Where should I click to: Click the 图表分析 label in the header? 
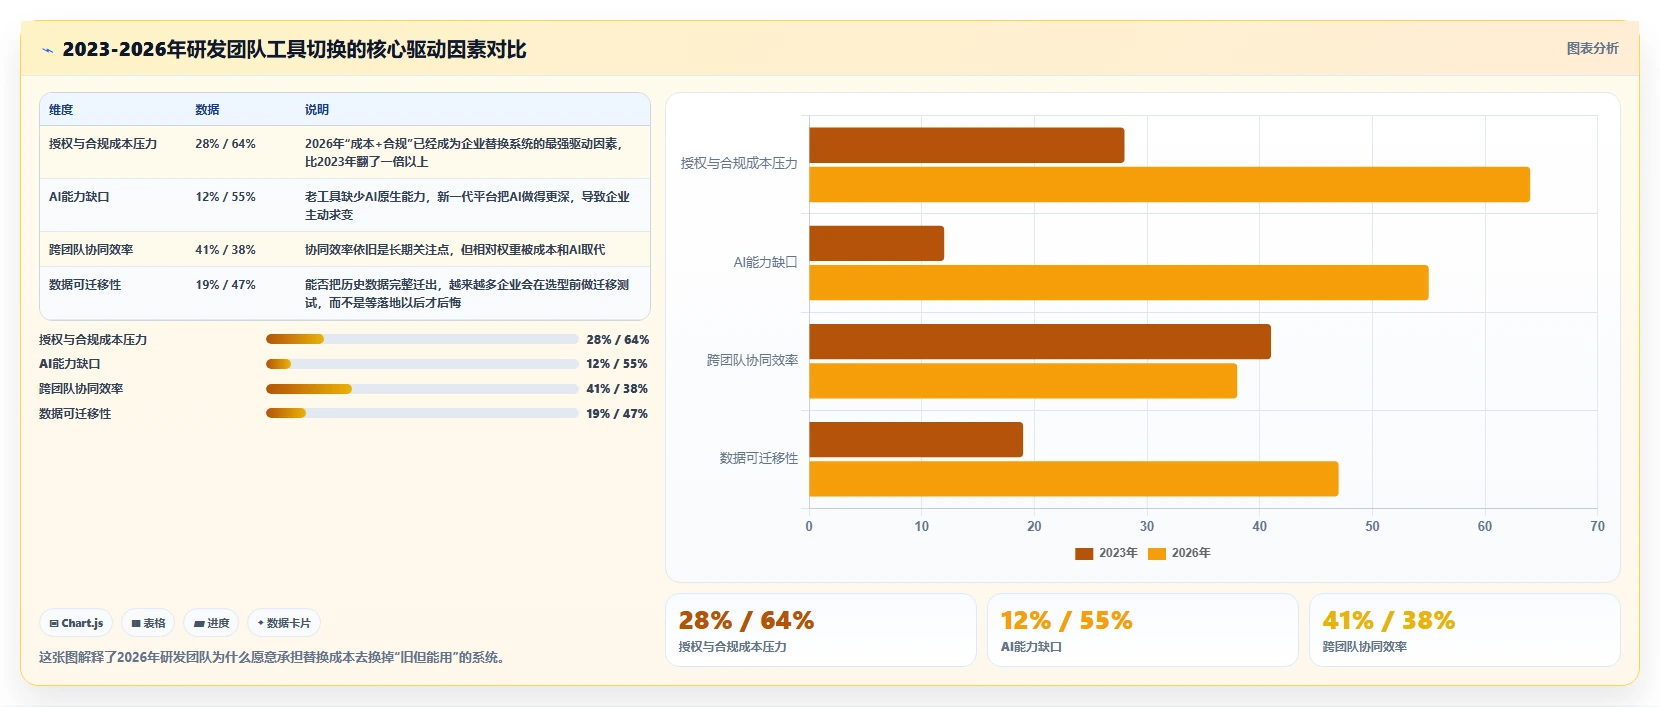tap(1592, 48)
